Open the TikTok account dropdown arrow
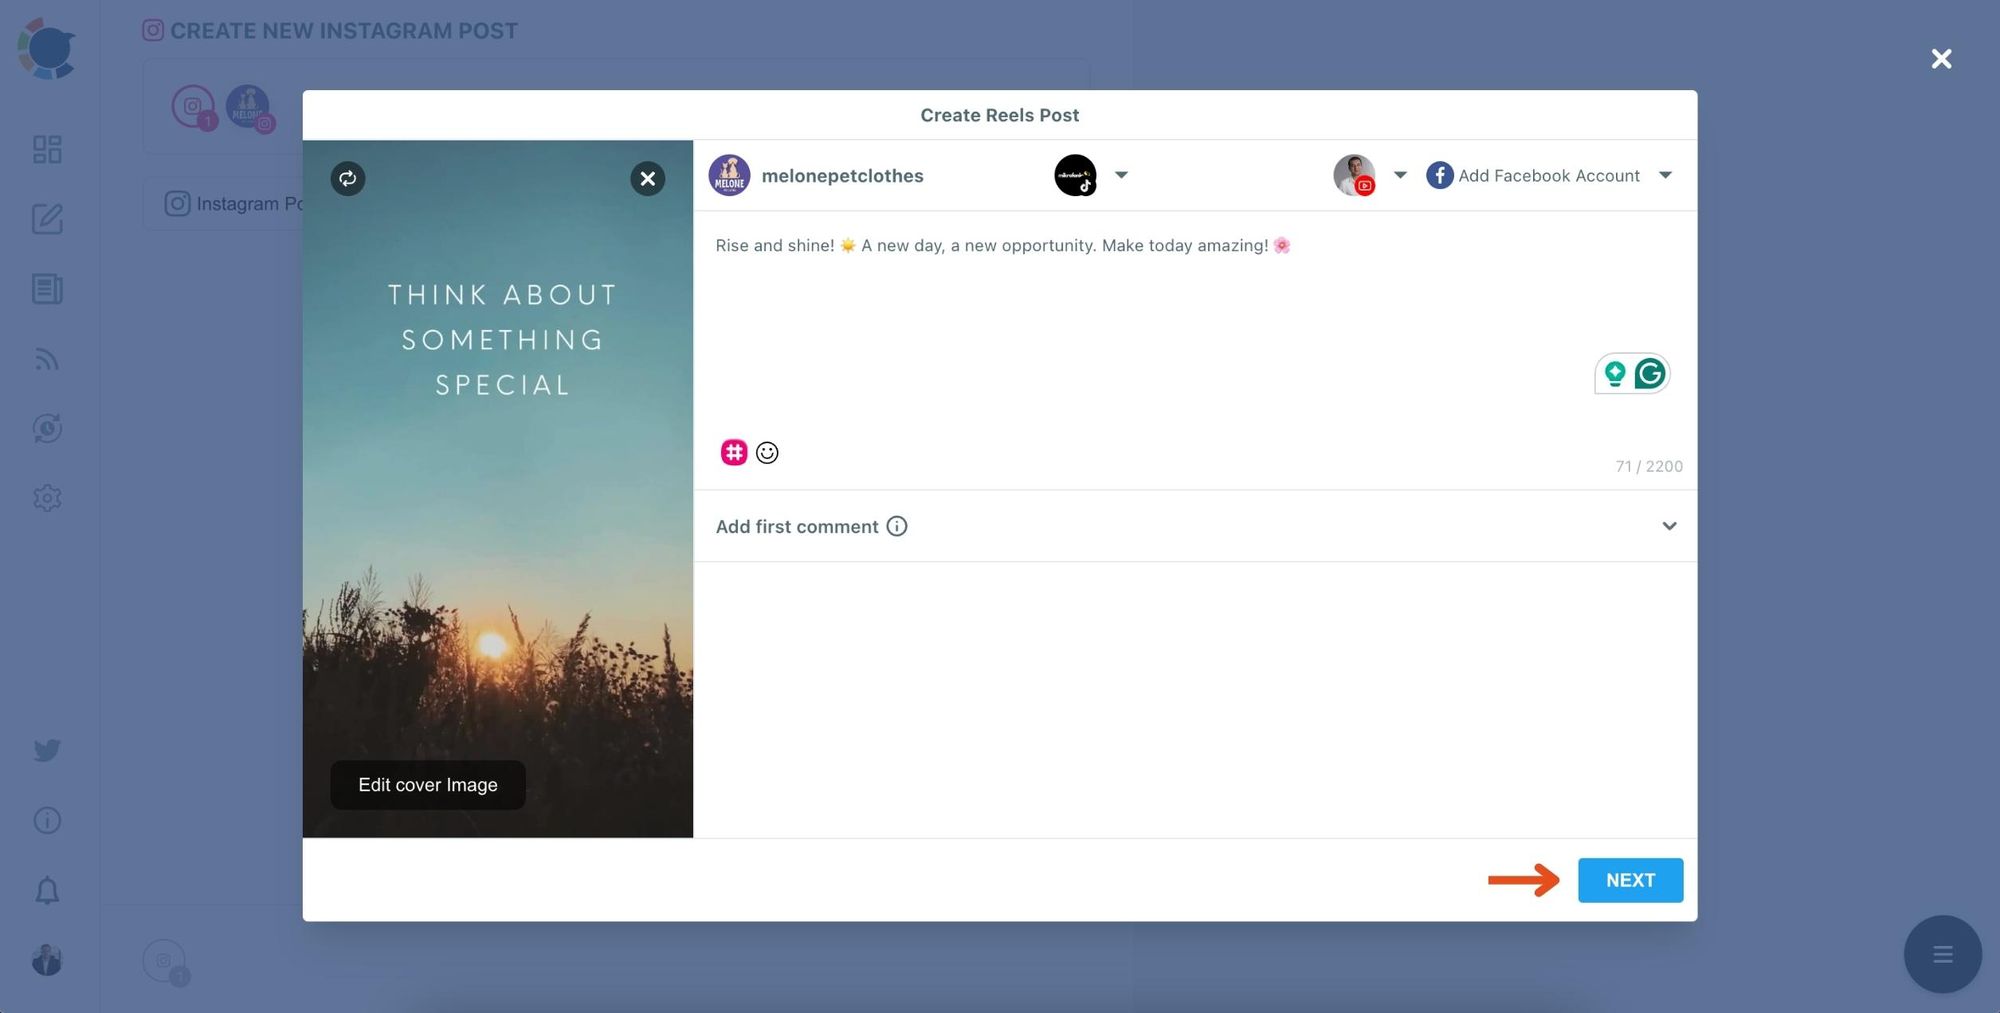Viewport: 2000px width, 1013px height. [x=1121, y=175]
